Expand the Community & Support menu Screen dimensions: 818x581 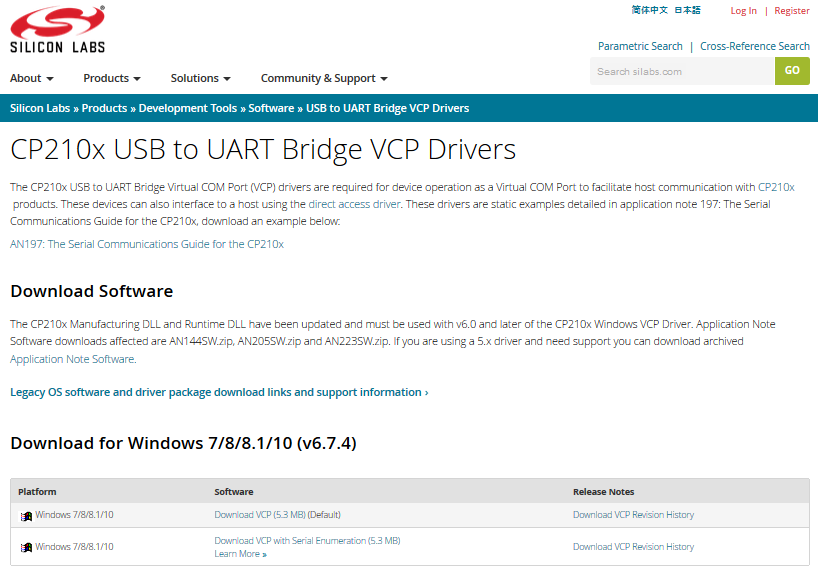click(324, 78)
